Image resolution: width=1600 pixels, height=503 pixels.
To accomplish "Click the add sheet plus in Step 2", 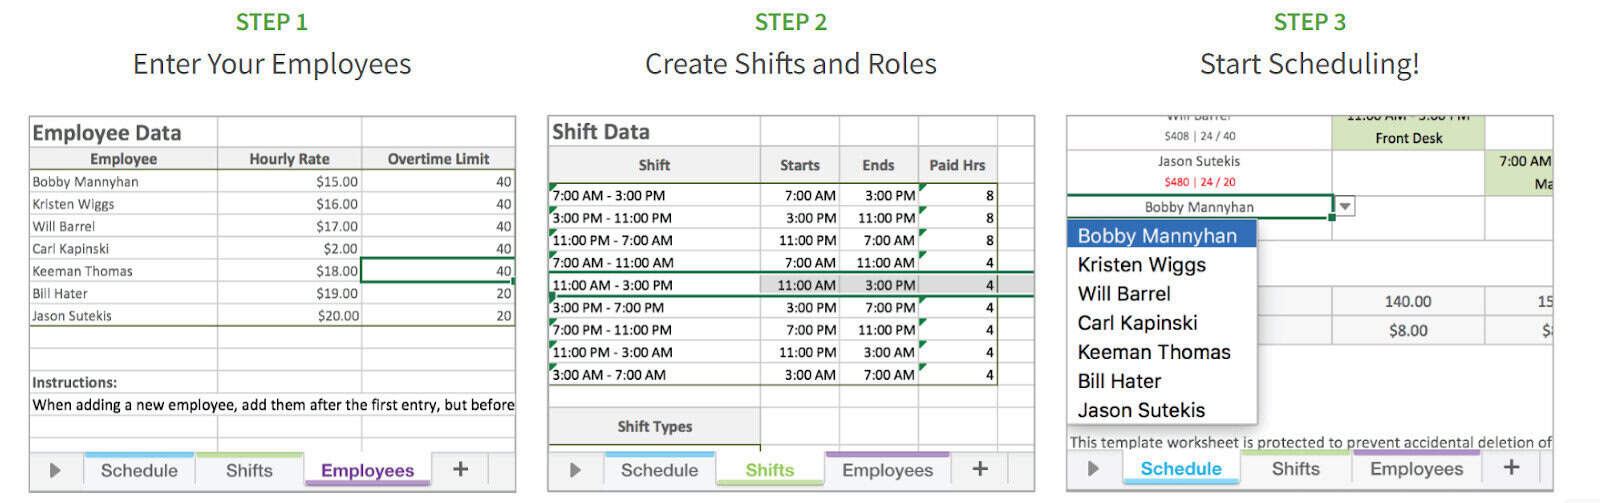I will point(980,469).
